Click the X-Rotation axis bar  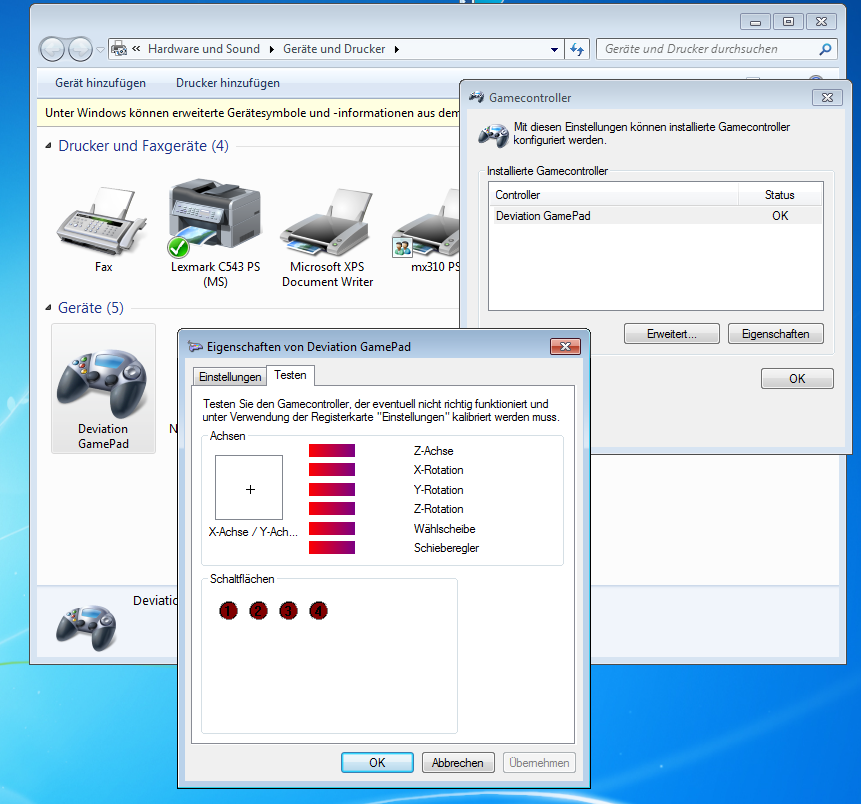332,470
